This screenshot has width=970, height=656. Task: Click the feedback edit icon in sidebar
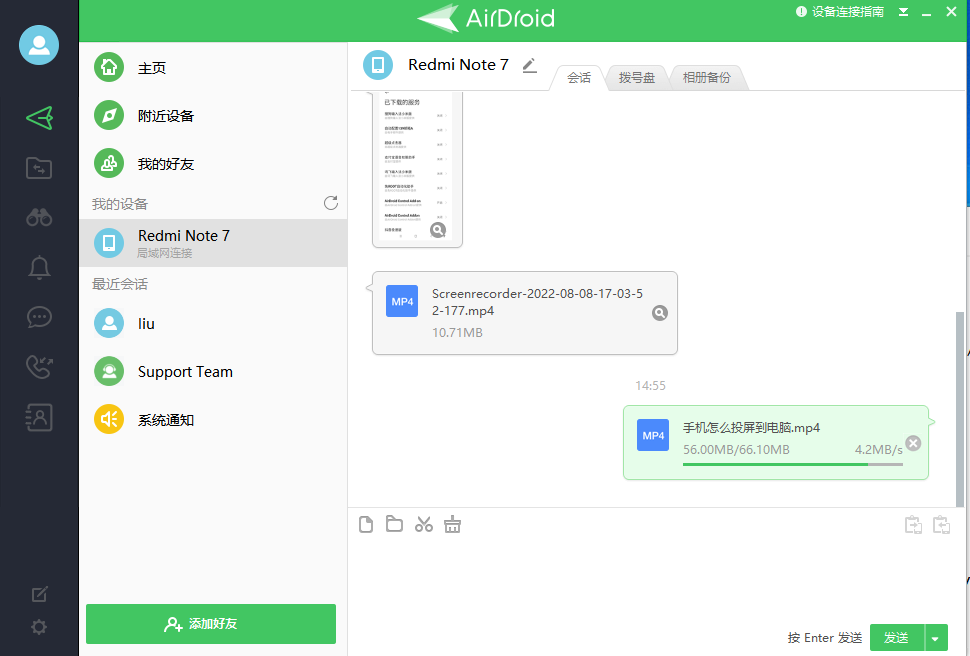[x=39, y=594]
